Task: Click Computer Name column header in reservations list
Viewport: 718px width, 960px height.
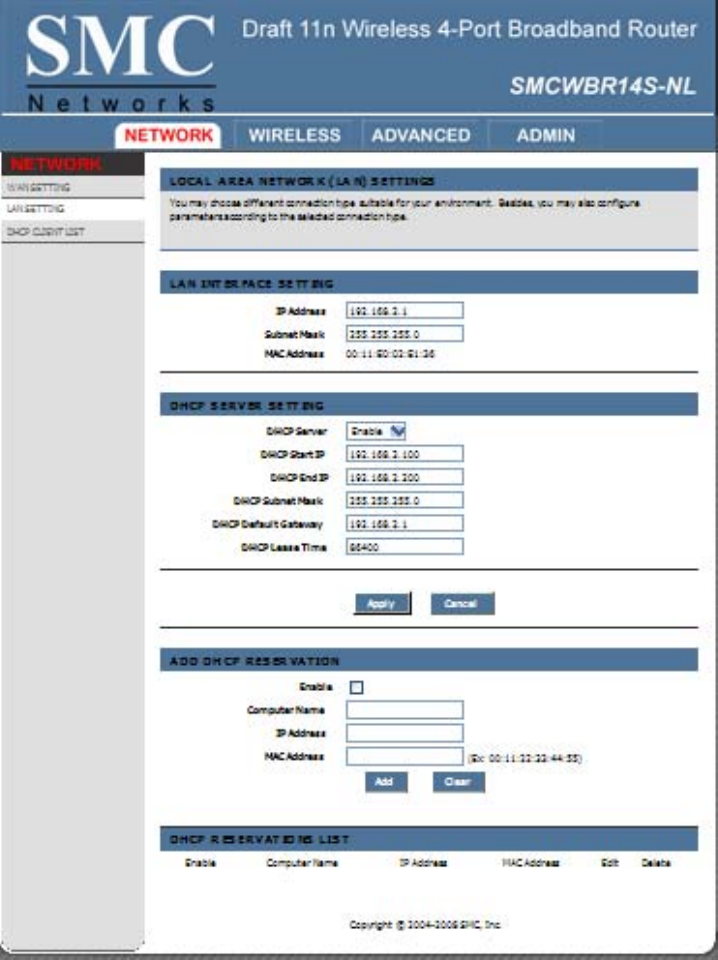Action: [x=302, y=863]
